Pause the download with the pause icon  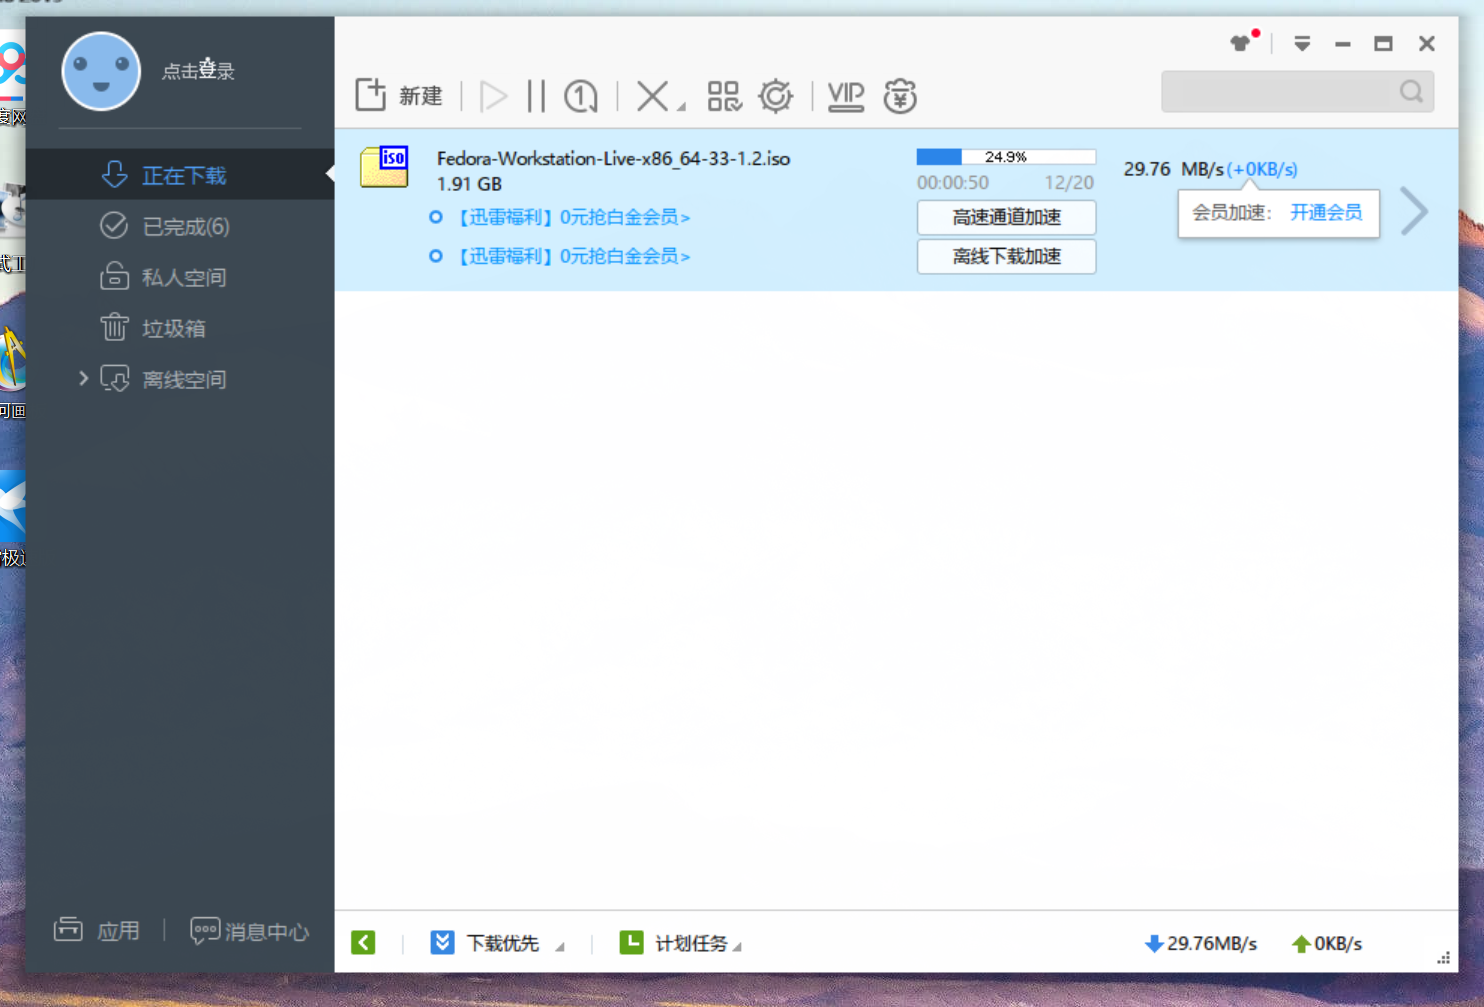(x=536, y=96)
